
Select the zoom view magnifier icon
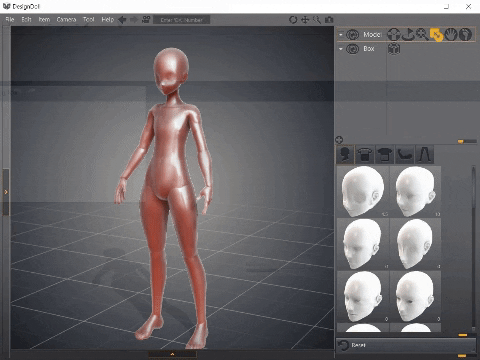[317, 20]
